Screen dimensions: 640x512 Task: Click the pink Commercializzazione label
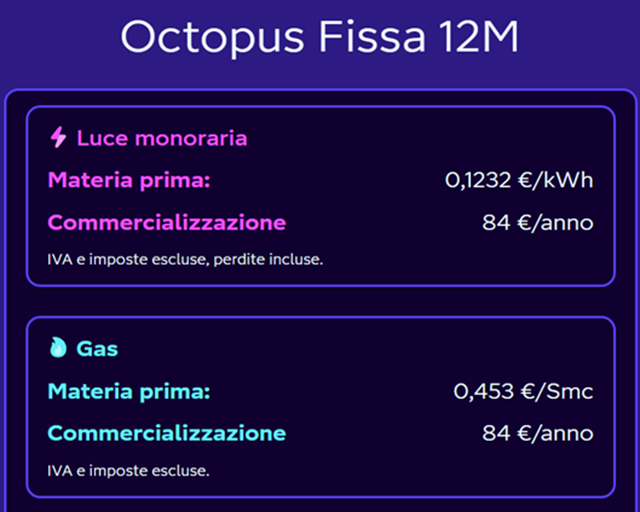click(x=167, y=222)
